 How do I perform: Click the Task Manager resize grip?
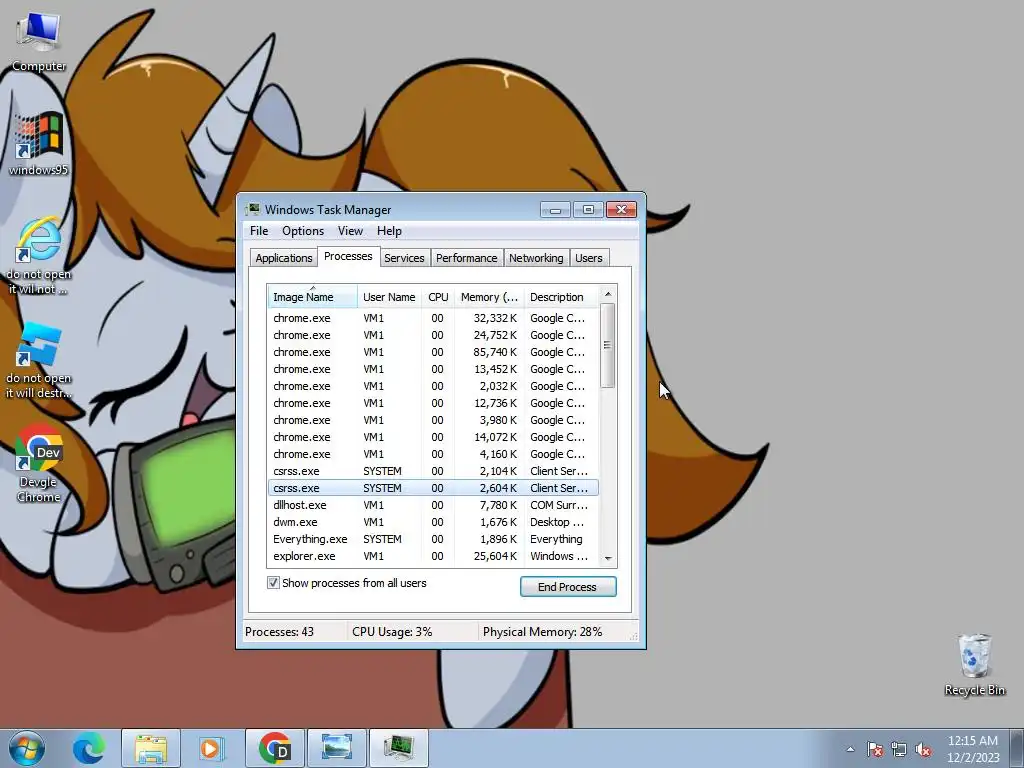(x=633, y=636)
